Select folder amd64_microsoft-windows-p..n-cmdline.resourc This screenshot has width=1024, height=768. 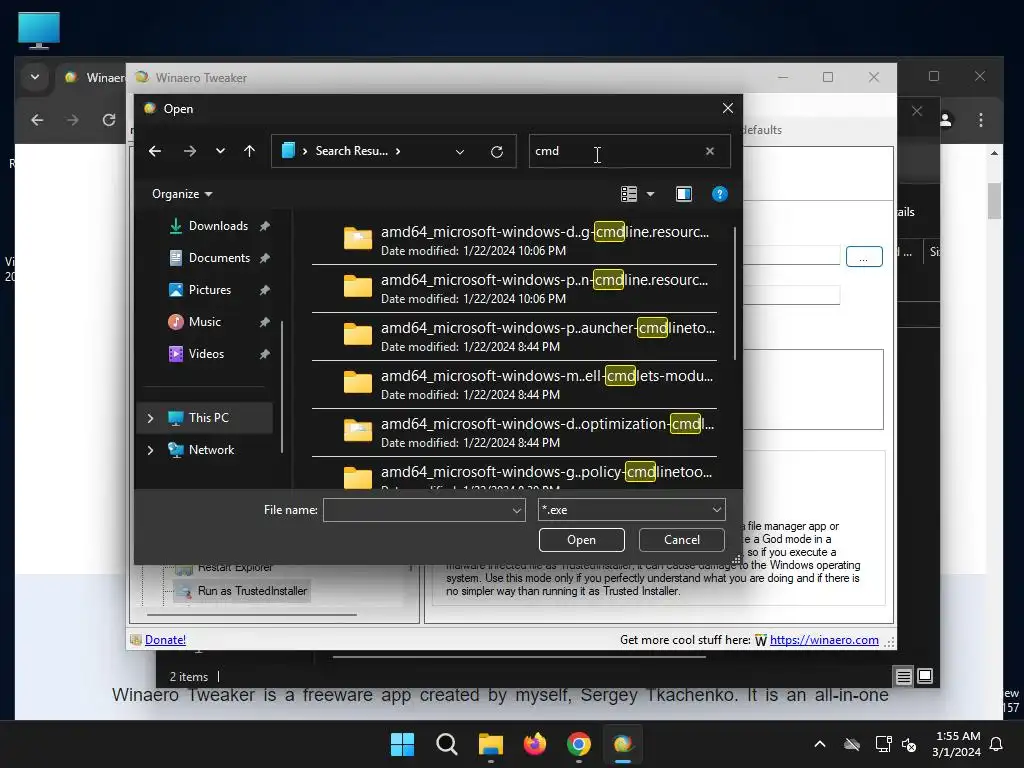tap(515, 289)
